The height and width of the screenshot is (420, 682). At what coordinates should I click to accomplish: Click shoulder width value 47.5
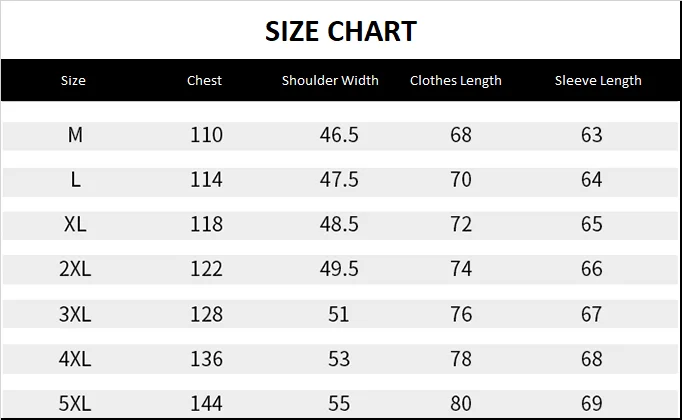click(338, 180)
